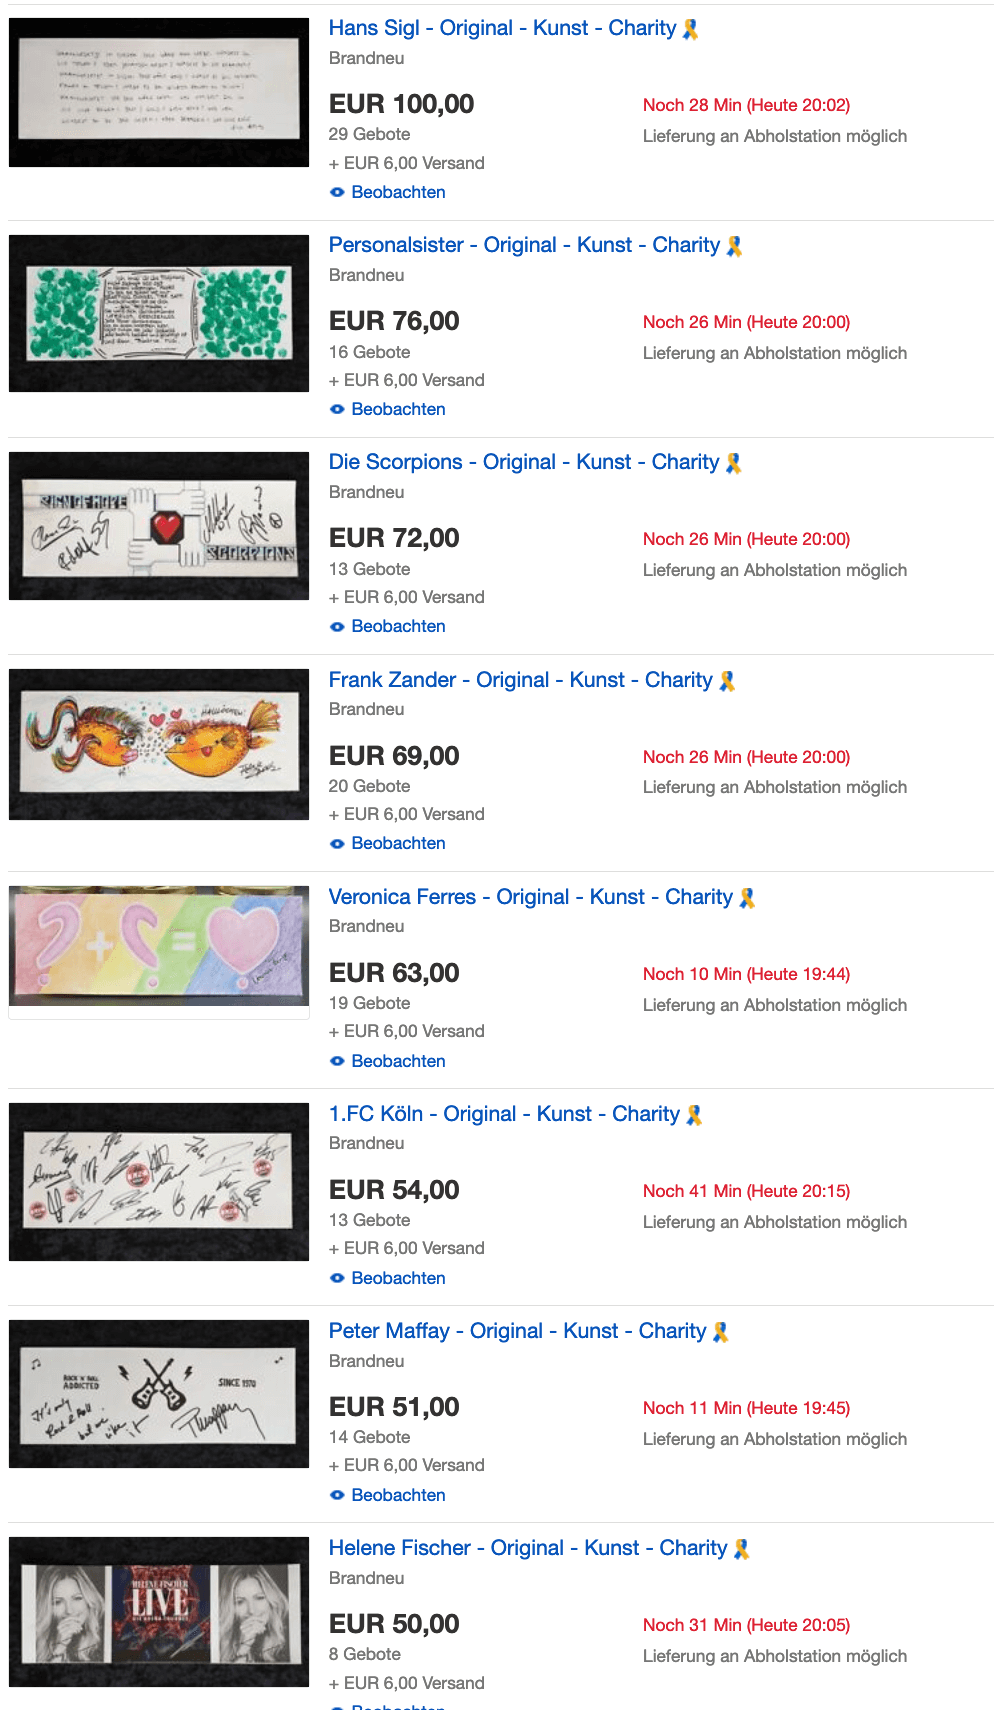This screenshot has width=994, height=1710.
Task: Open the 1.FC Köln signed artwork thumbnail
Action: click(159, 1182)
